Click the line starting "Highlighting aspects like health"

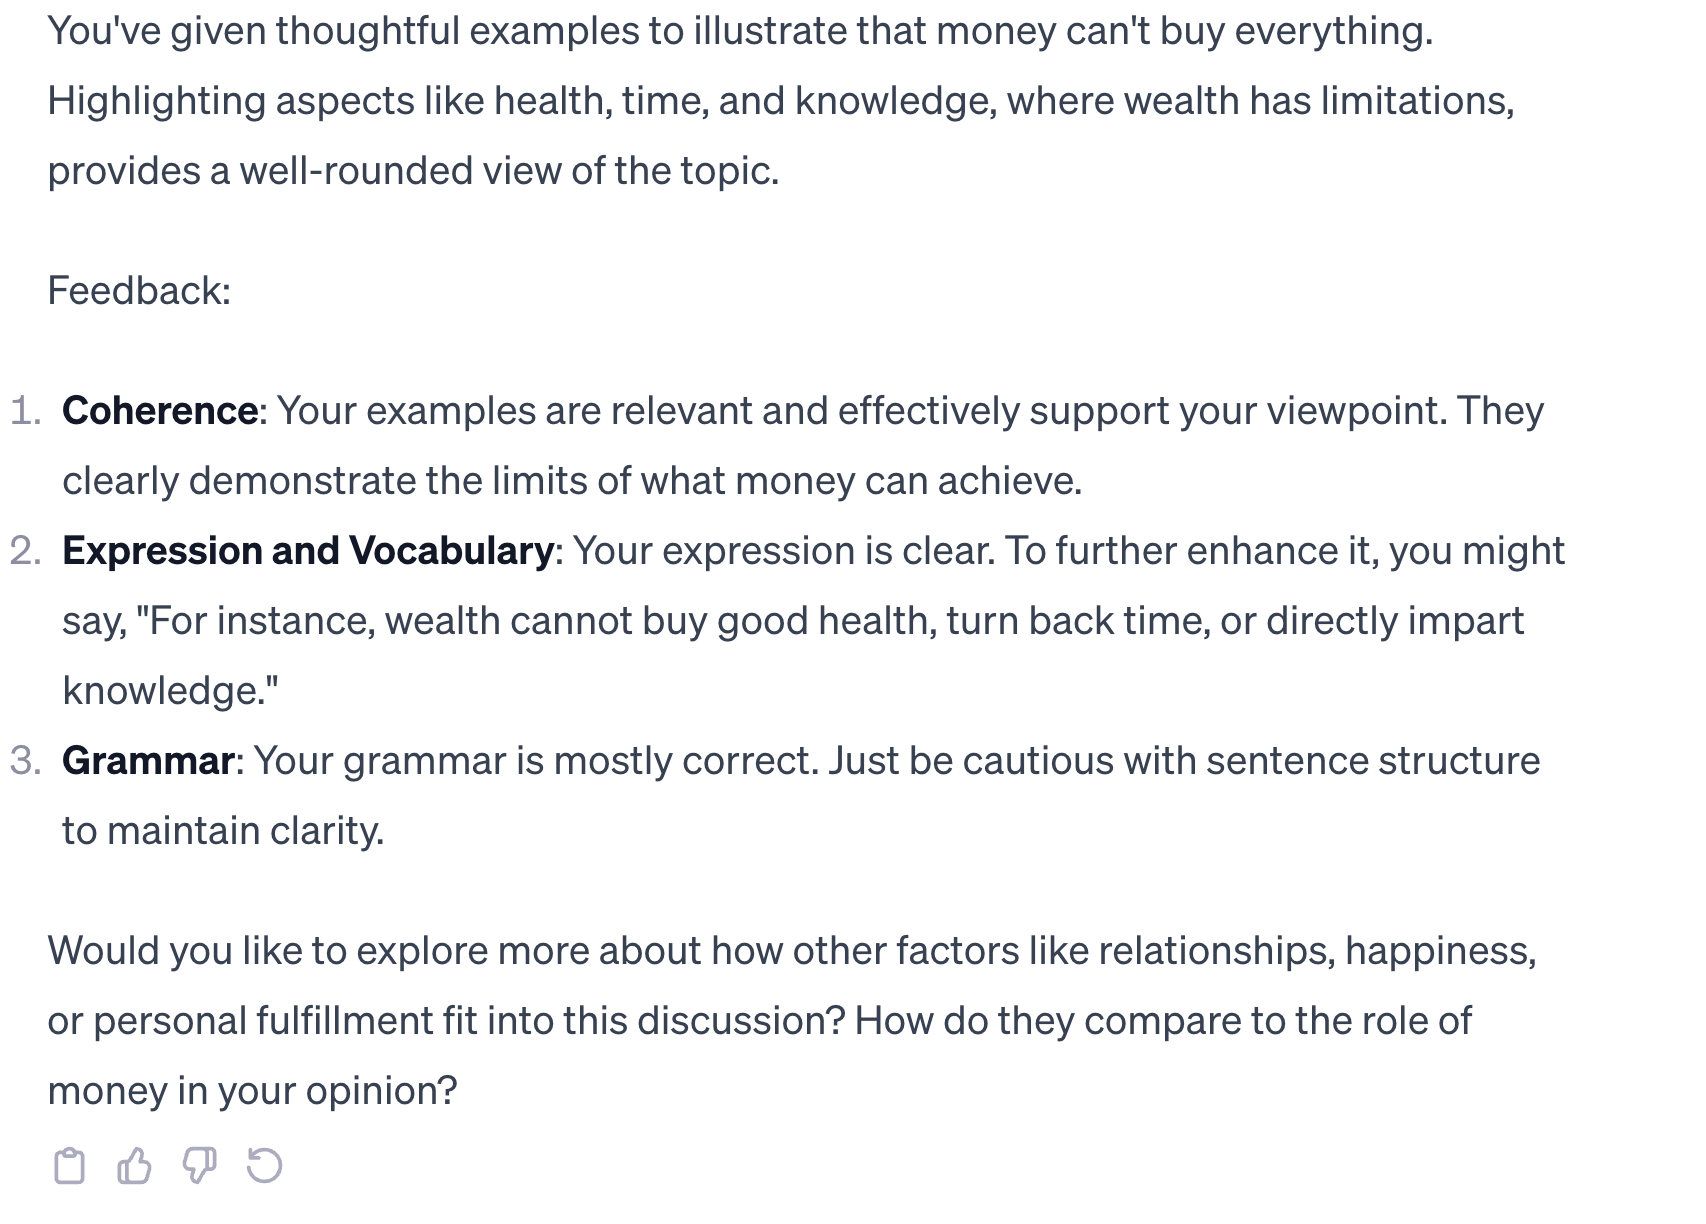click(780, 101)
